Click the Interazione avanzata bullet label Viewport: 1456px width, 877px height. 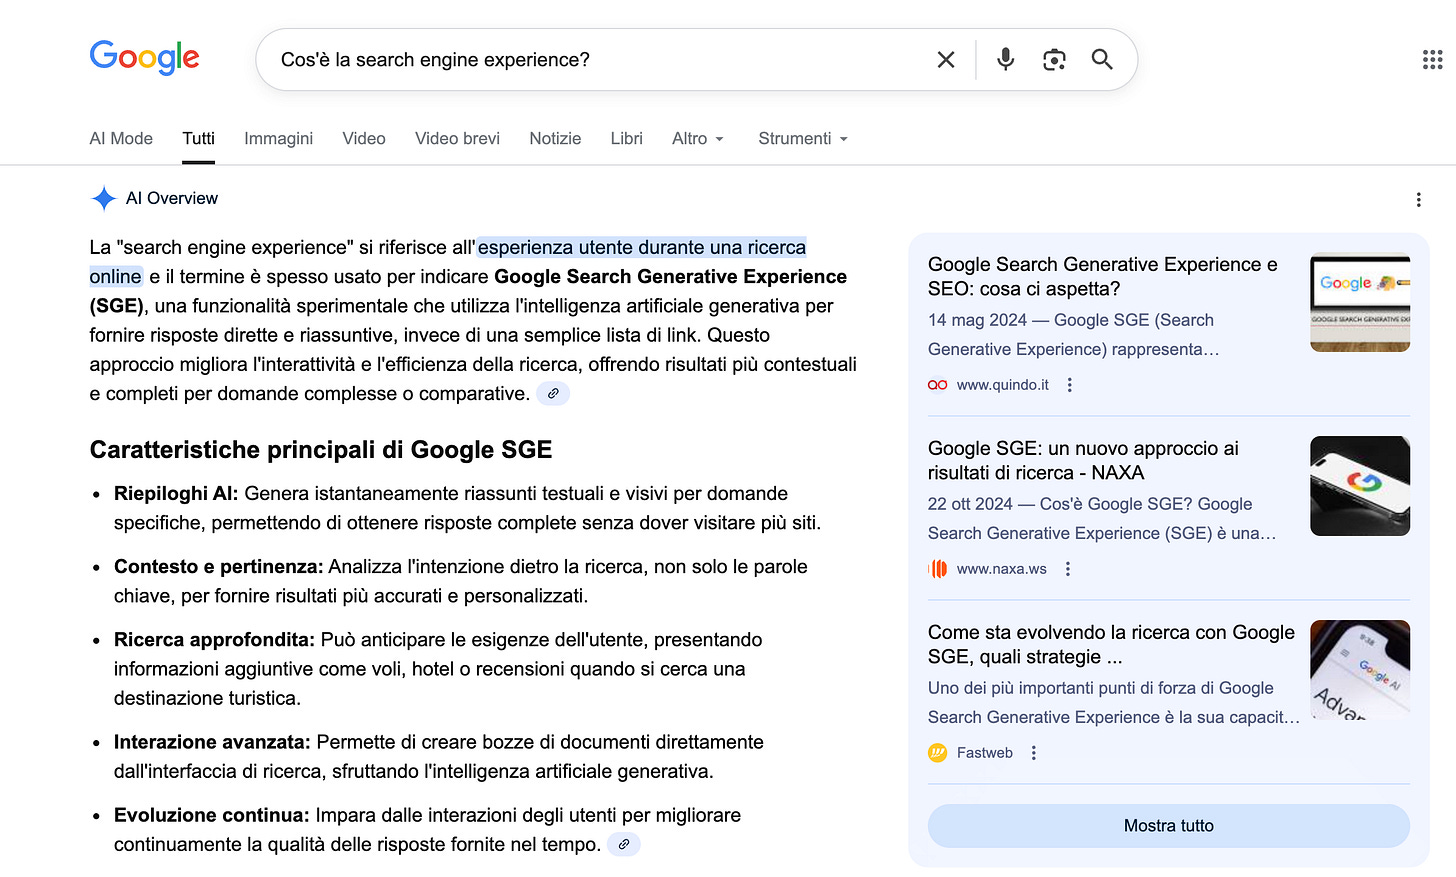point(212,743)
